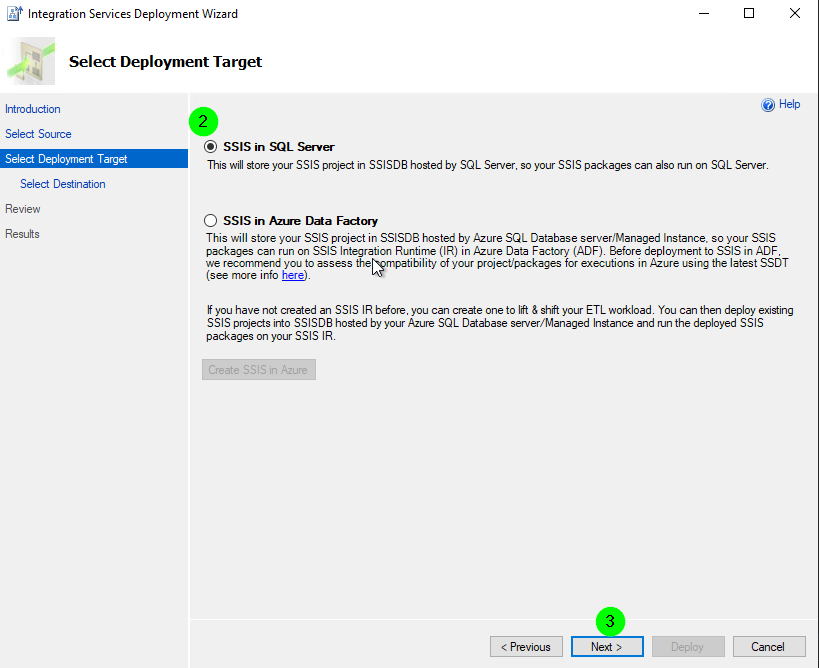Image resolution: width=819 pixels, height=668 pixels.
Task: Choose SSIS in Azure Data Factory option
Action: coord(210,220)
